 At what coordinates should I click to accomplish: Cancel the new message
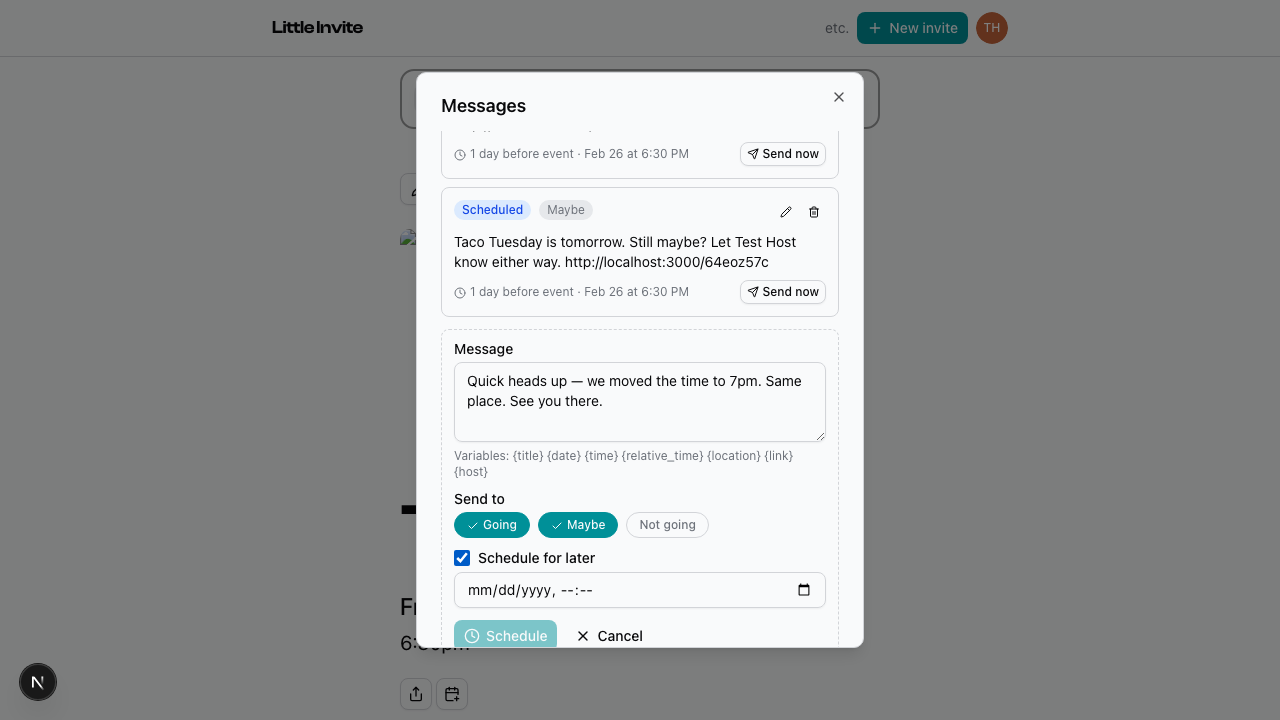609,636
